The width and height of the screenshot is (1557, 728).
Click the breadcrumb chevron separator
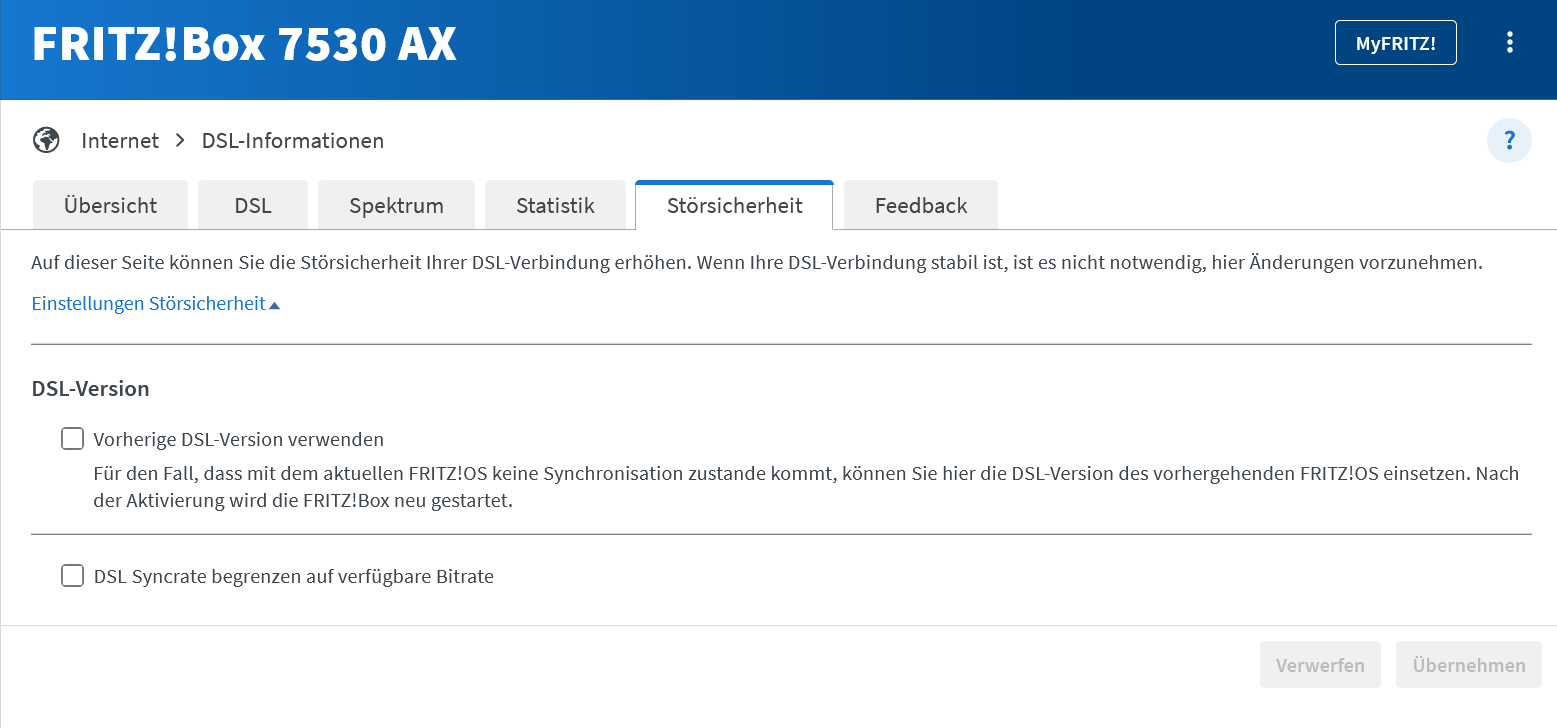[x=181, y=141]
